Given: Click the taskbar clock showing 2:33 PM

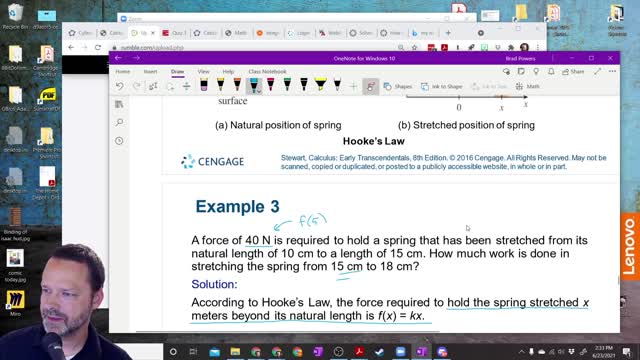Looking at the screenshot, I should click(x=604, y=351).
